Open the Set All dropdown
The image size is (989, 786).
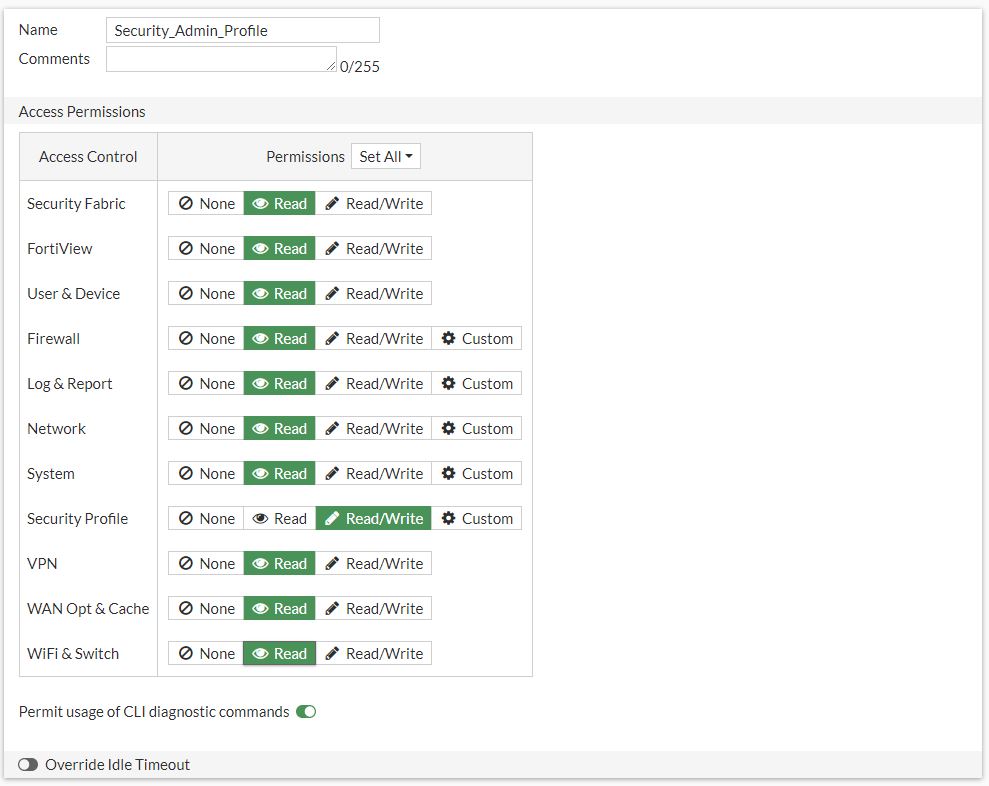point(386,157)
